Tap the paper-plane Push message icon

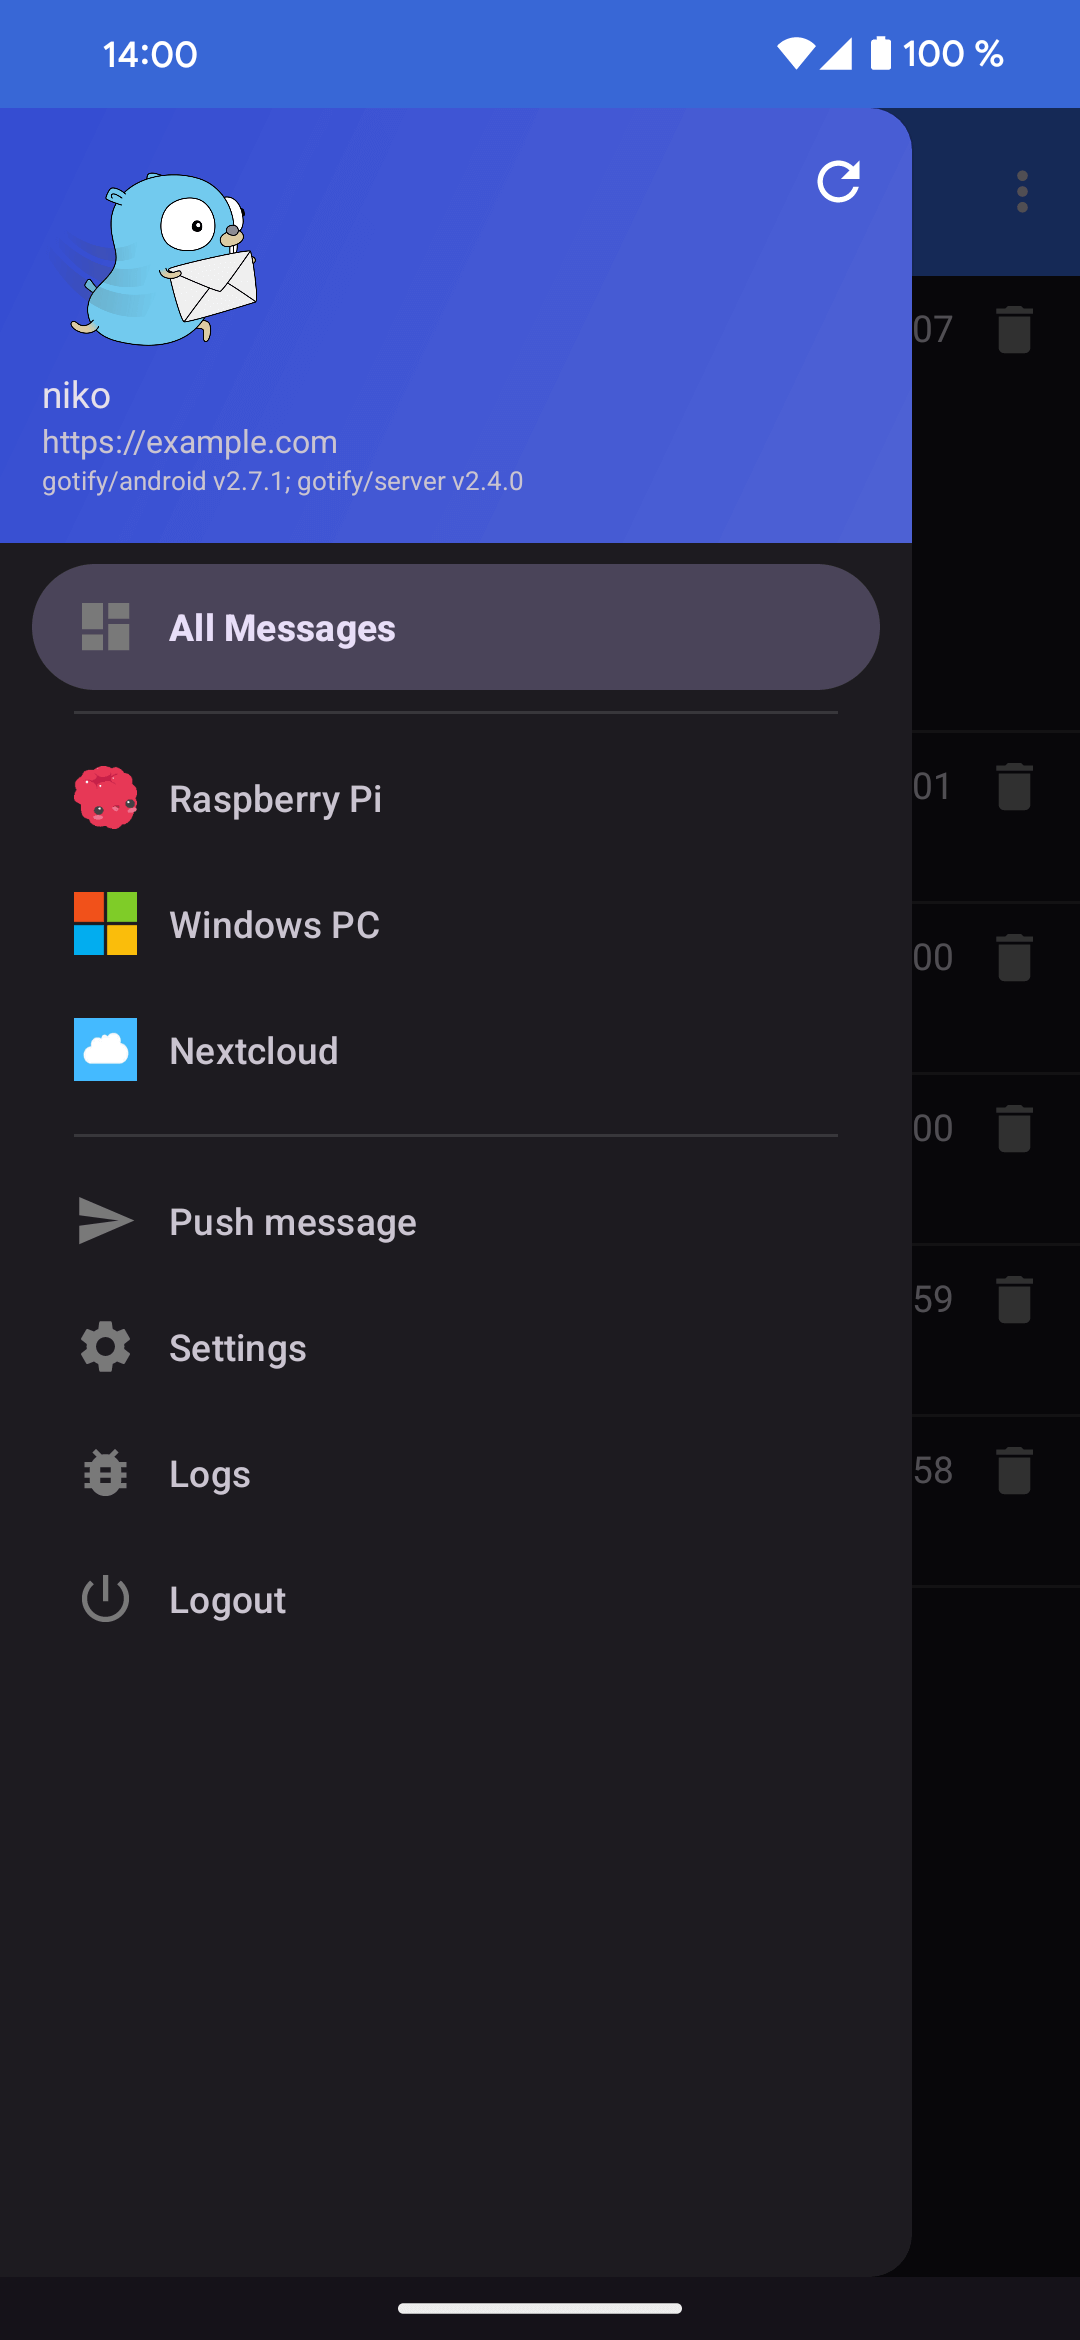click(105, 1221)
